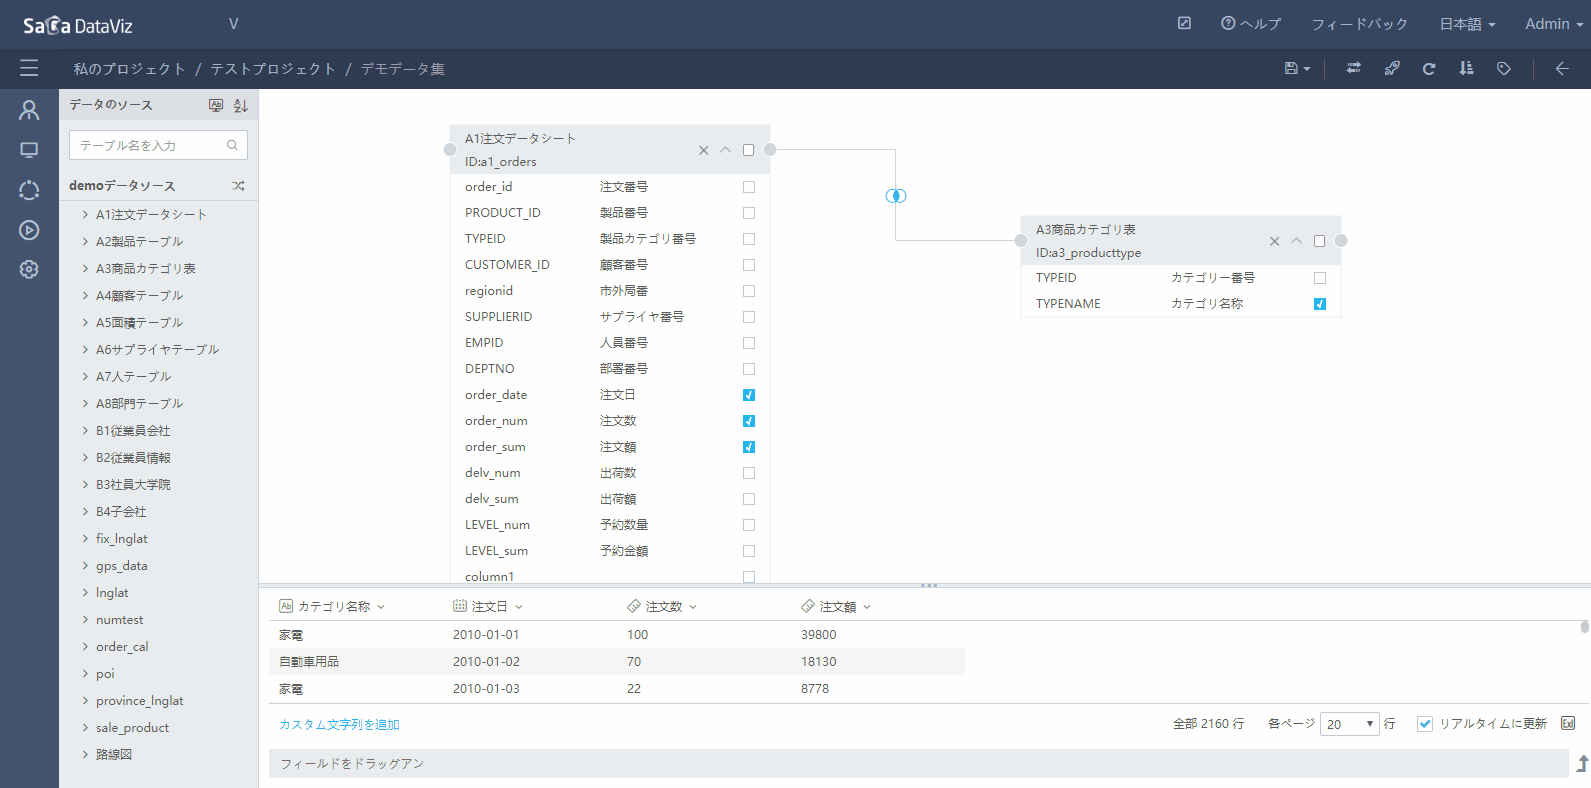Uncheck the order_sum field checkbox

tap(749, 447)
